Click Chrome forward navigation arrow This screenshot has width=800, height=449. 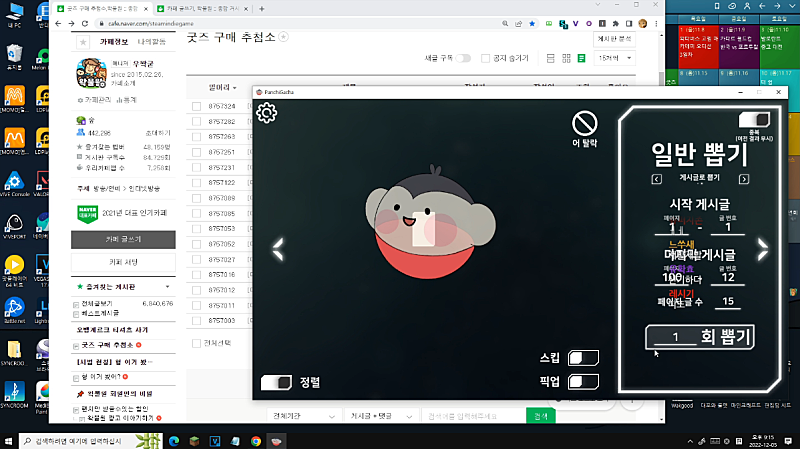pos(71,23)
